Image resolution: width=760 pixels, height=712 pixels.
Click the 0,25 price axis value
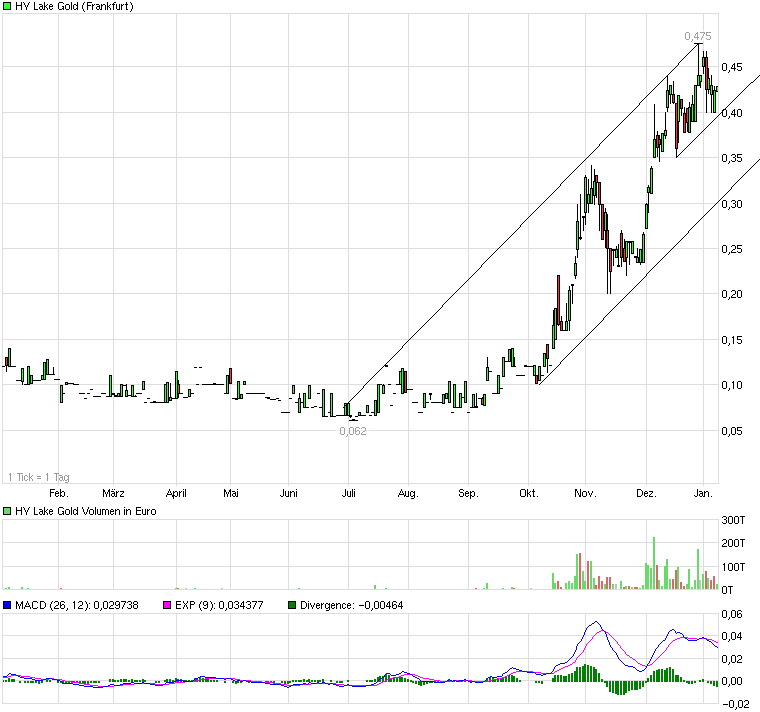732,249
